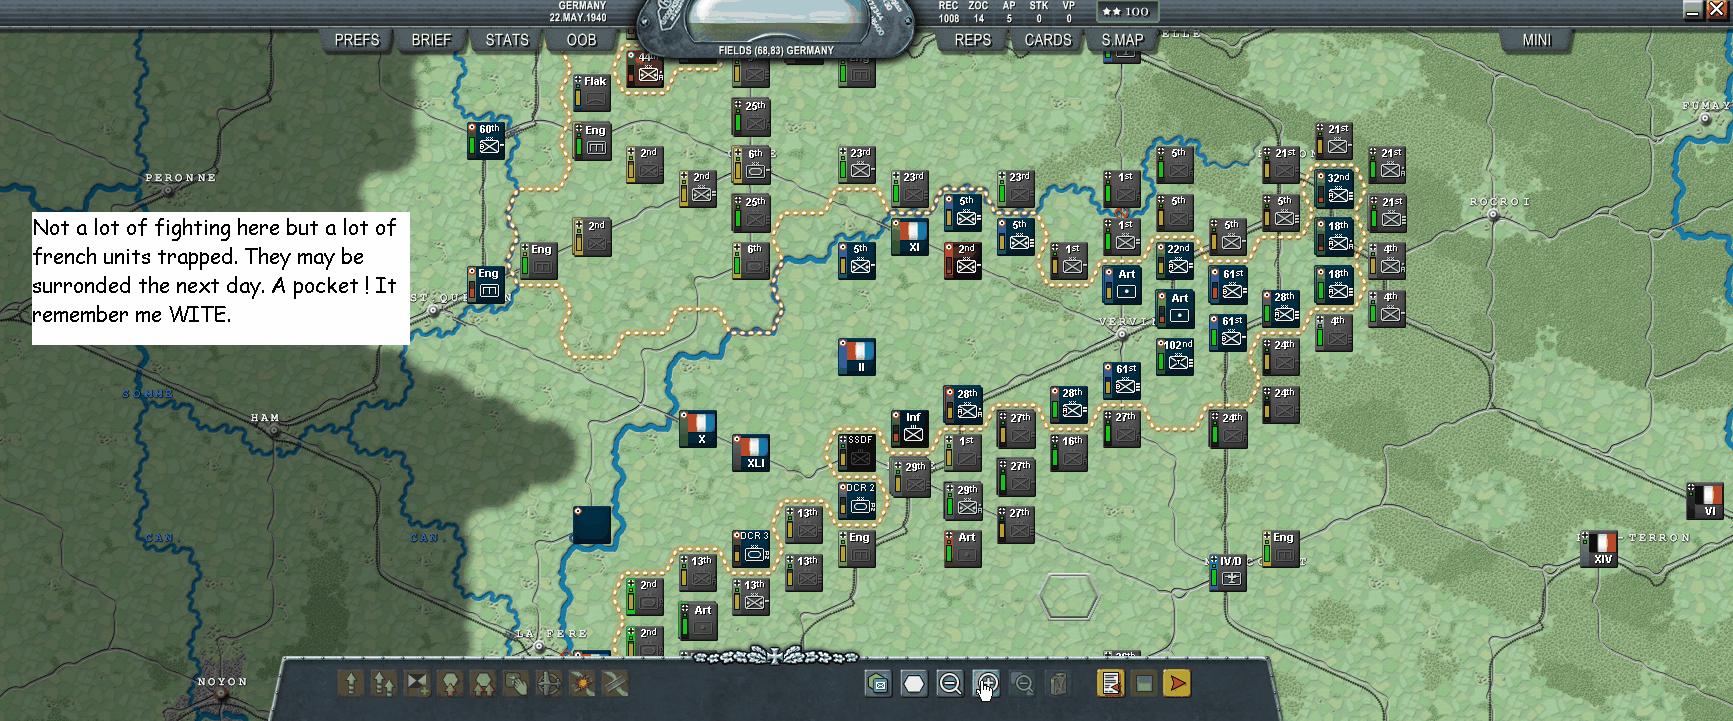Select the blank dark blue counter

(x=592, y=525)
